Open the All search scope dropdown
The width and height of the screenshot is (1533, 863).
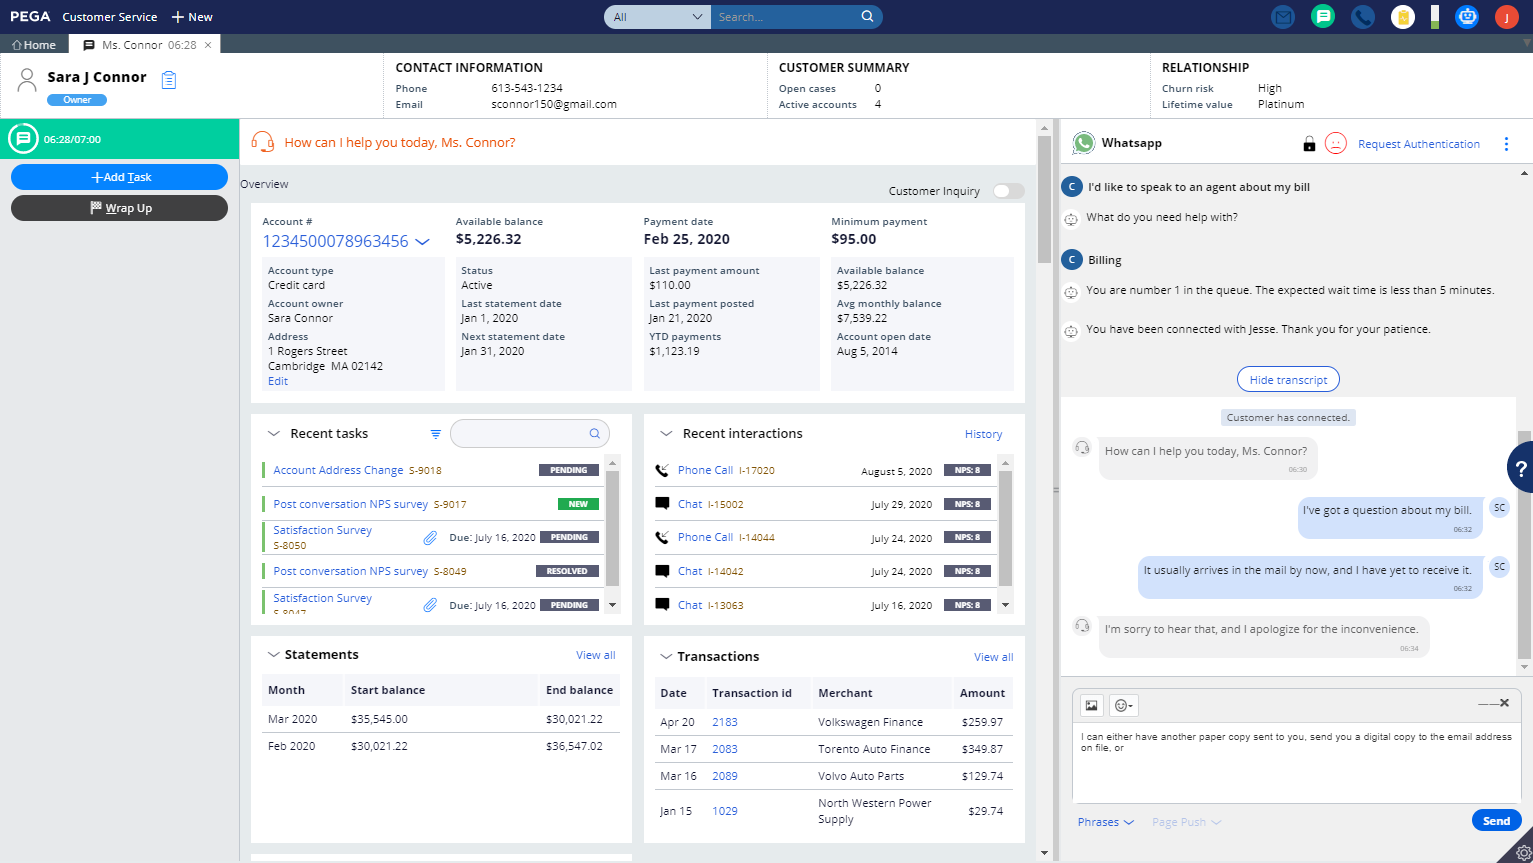point(657,17)
